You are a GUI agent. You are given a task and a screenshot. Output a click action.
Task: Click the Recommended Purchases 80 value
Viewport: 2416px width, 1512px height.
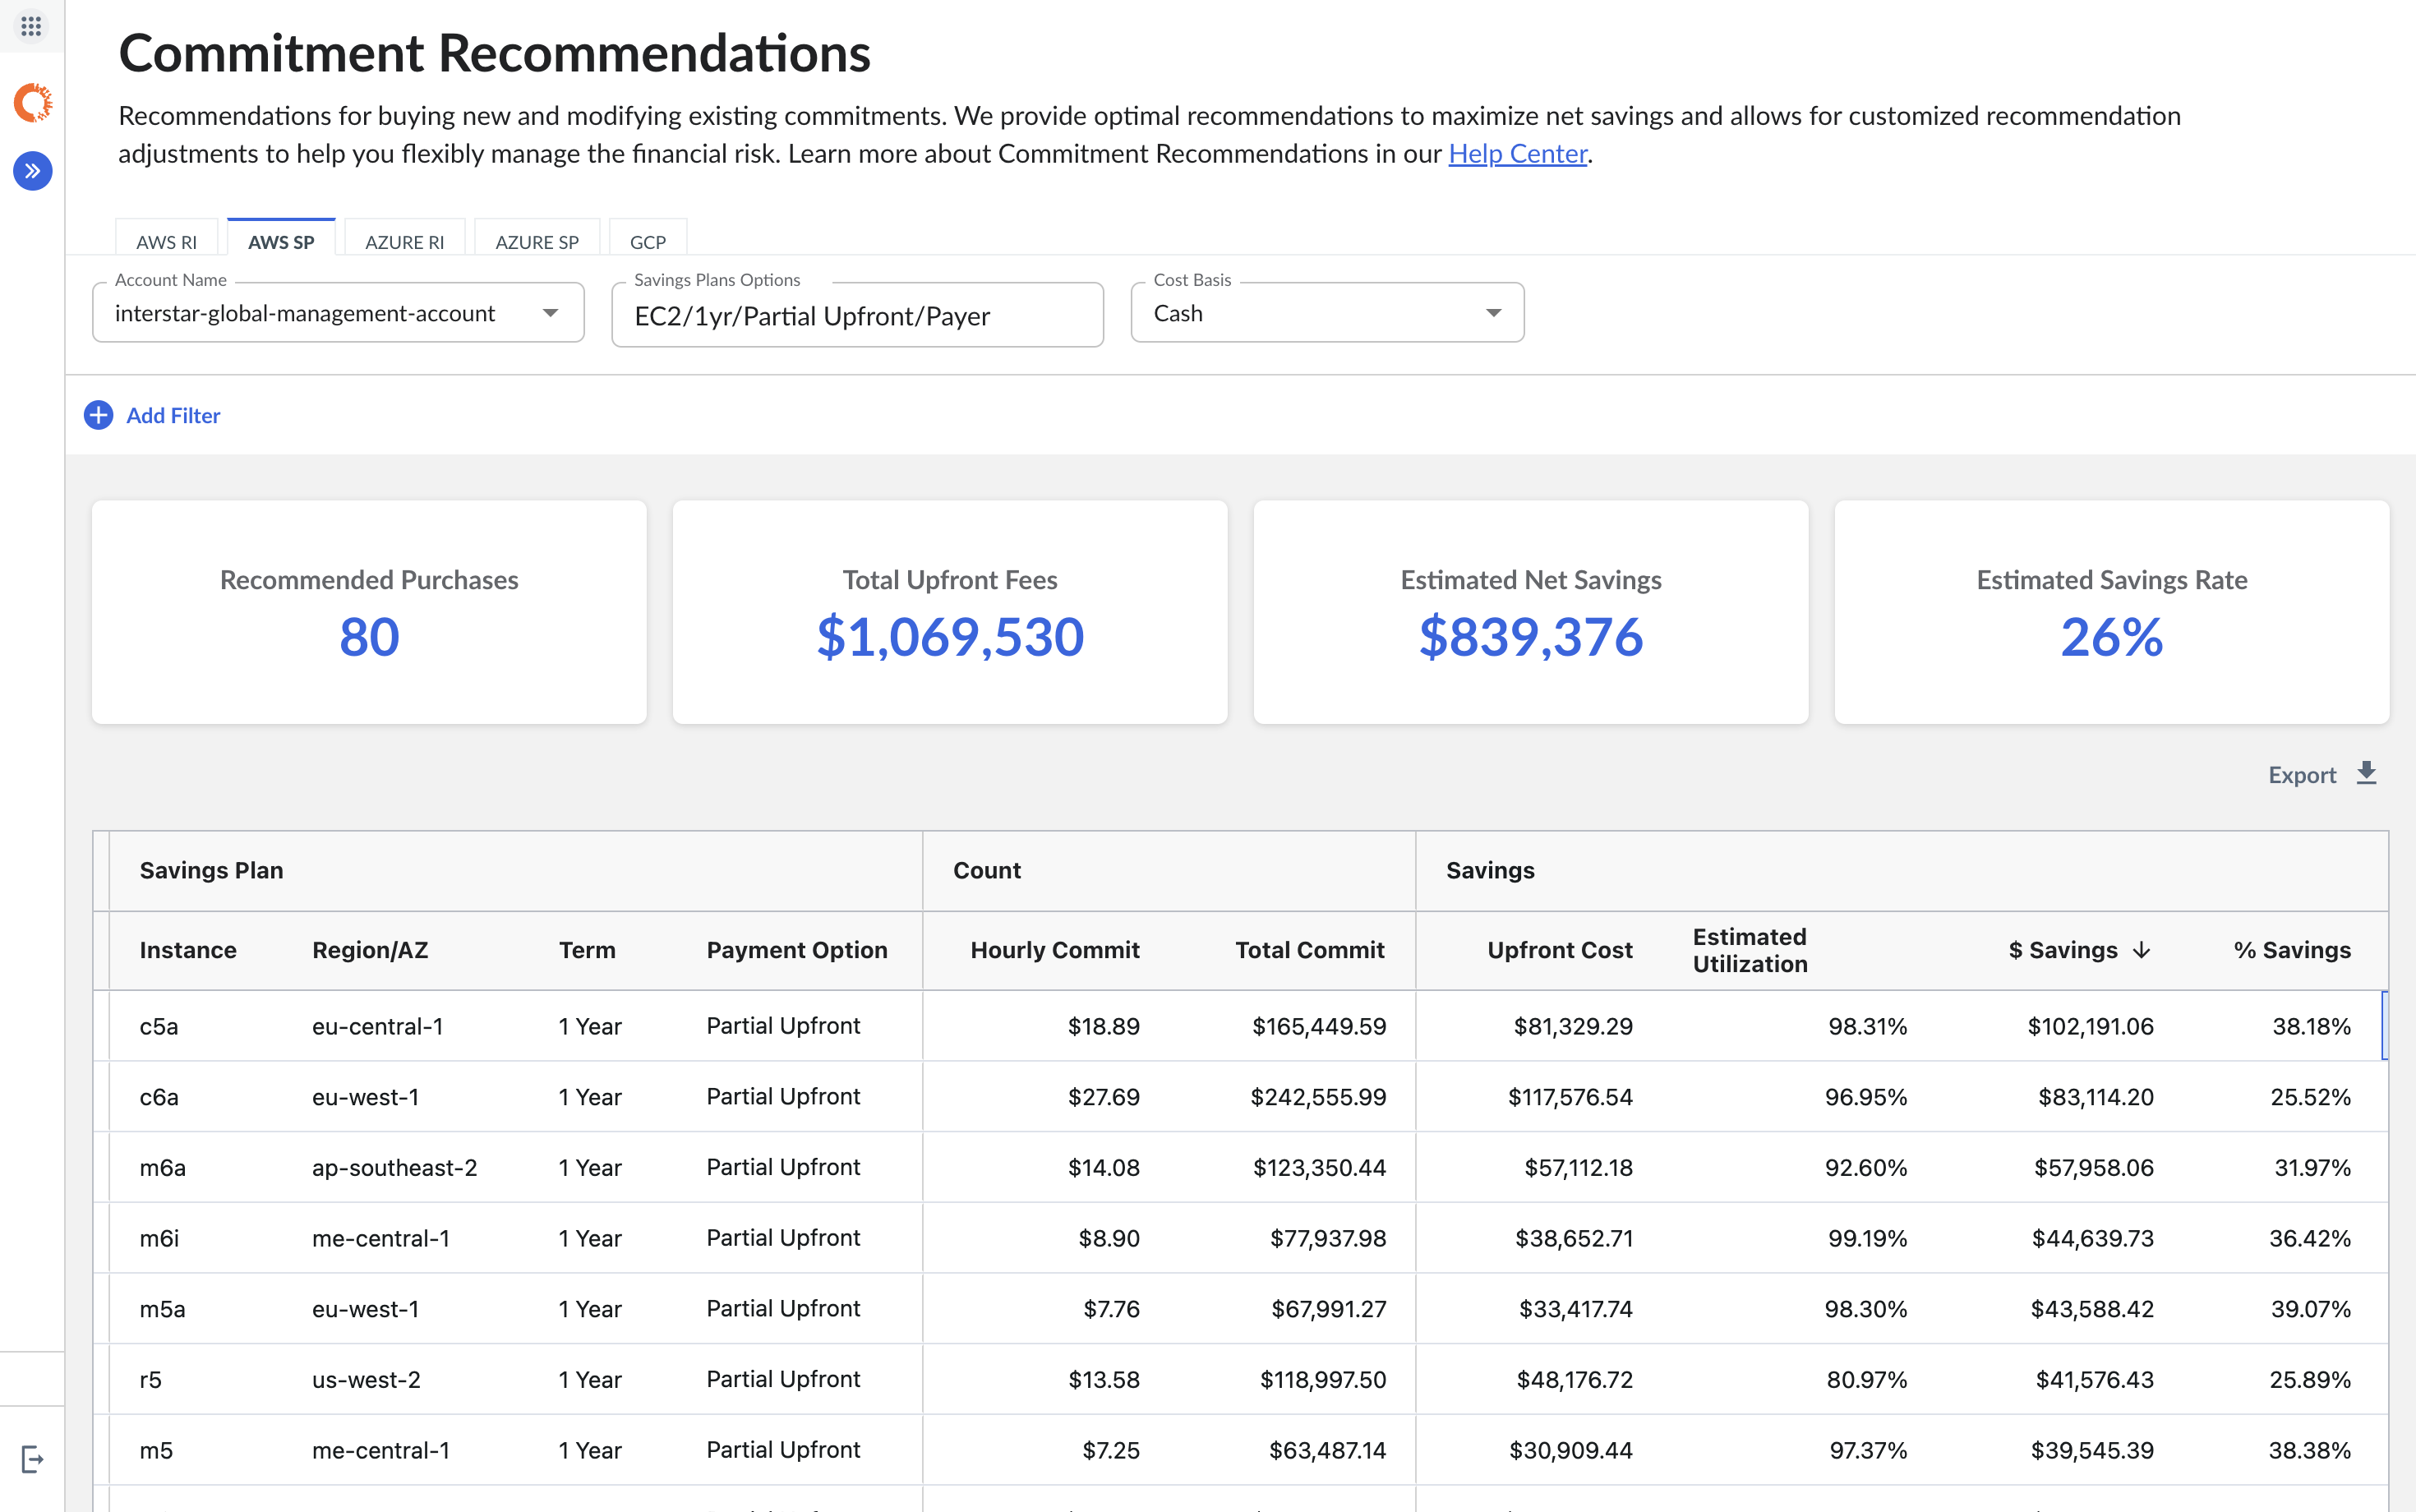[x=369, y=637]
